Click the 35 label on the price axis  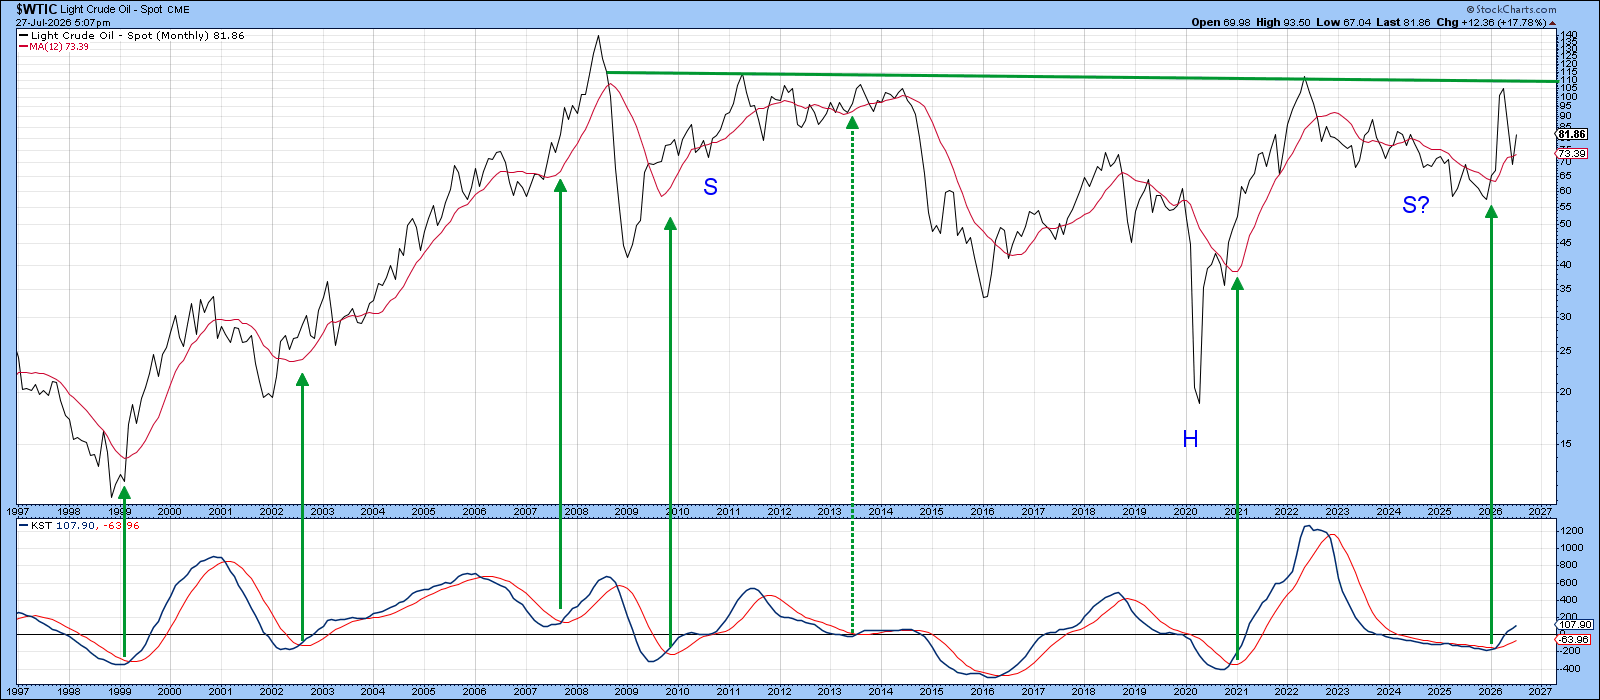[1566, 289]
